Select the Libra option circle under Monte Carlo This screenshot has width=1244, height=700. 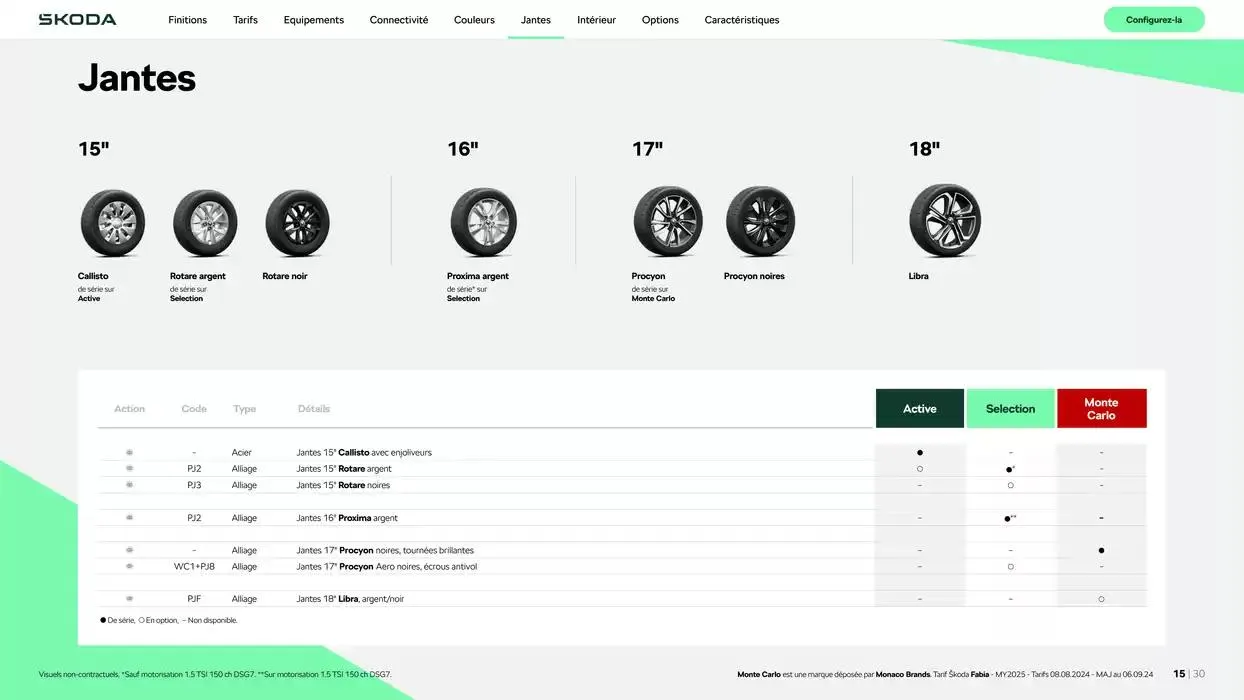(x=1101, y=599)
